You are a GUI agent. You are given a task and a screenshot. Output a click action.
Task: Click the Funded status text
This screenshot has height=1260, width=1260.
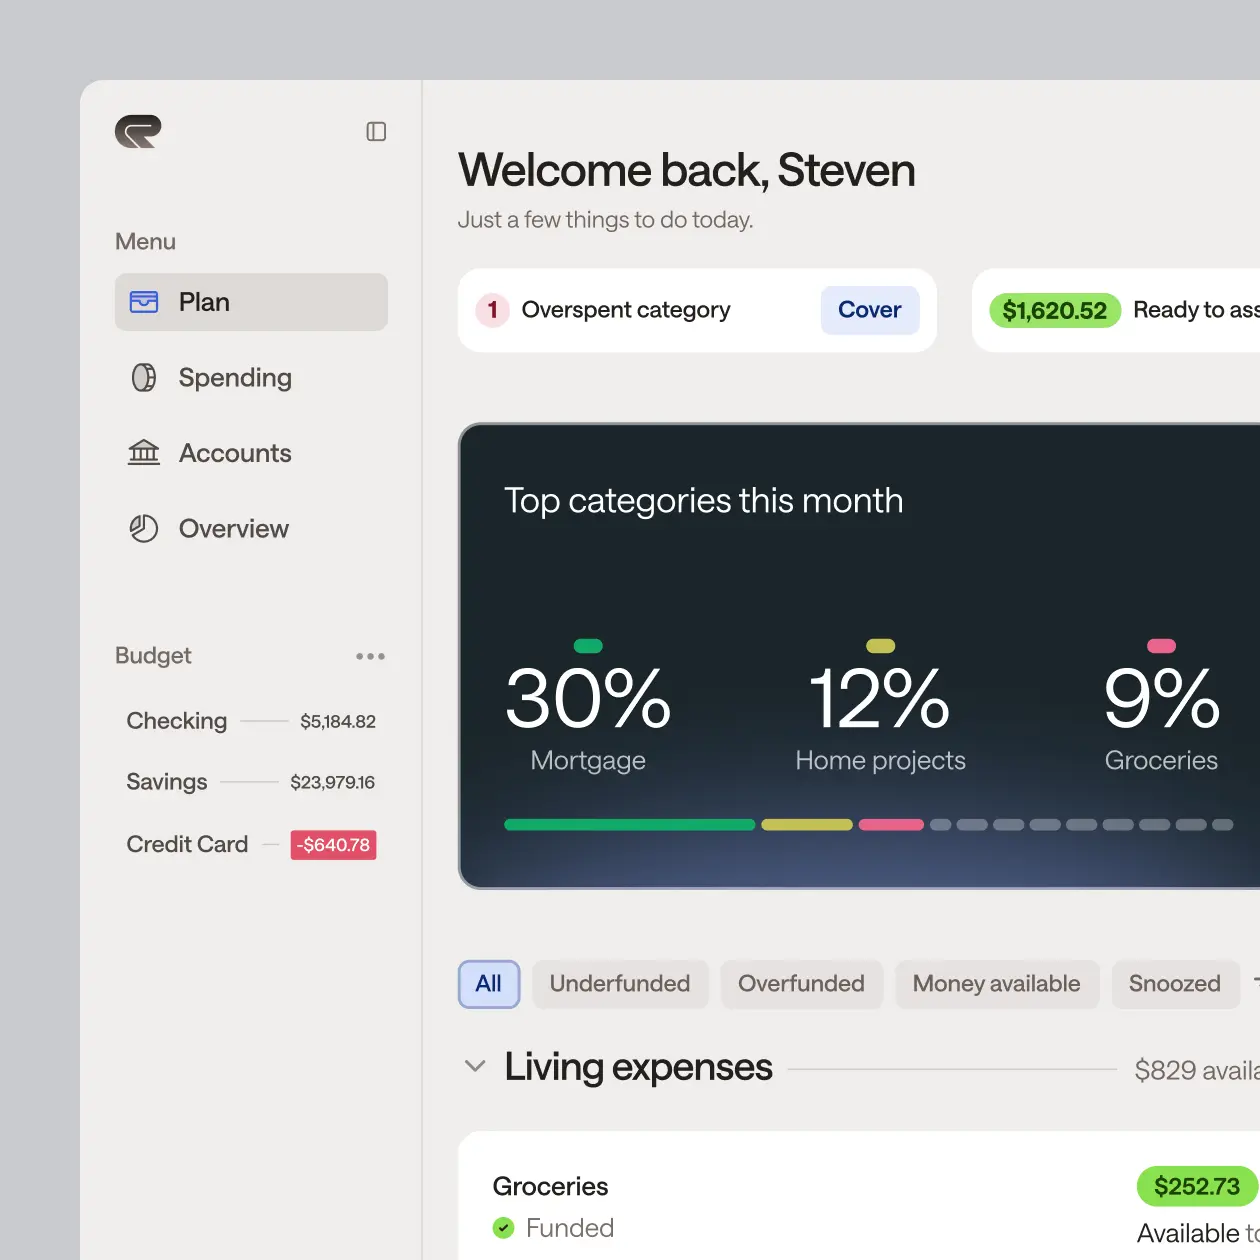tap(570, 1228)
